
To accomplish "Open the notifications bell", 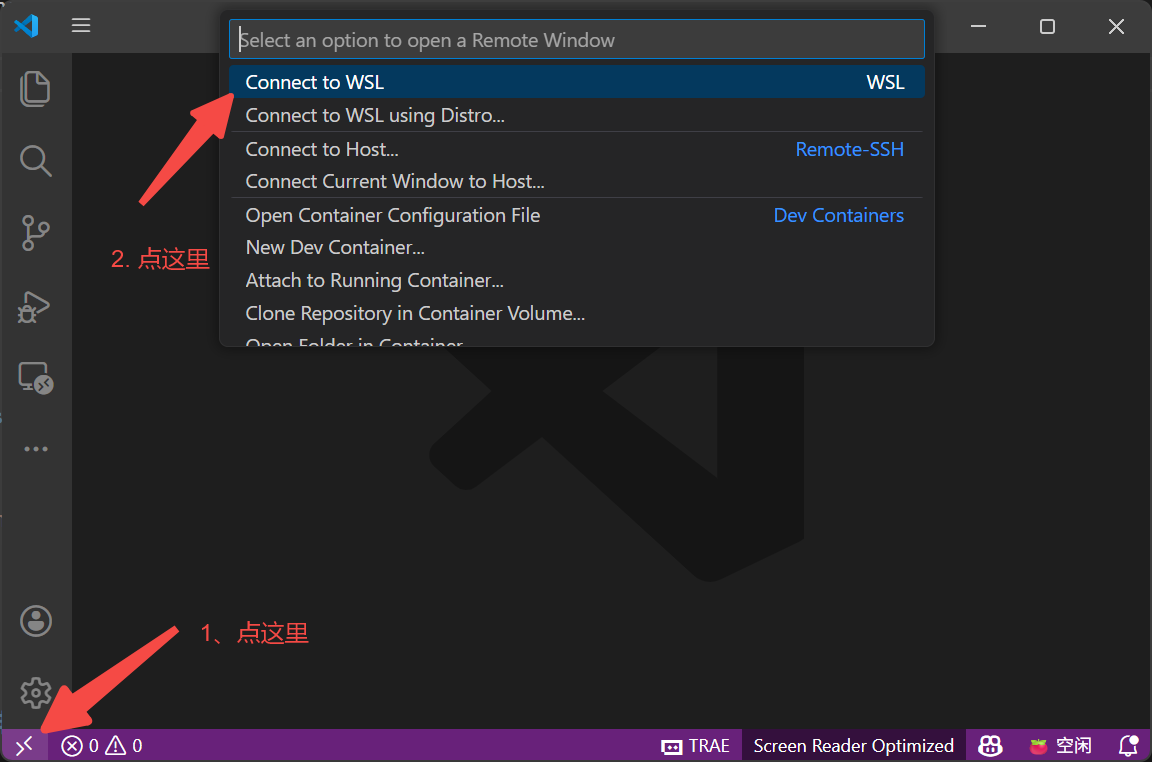I will click(1128, 745).
